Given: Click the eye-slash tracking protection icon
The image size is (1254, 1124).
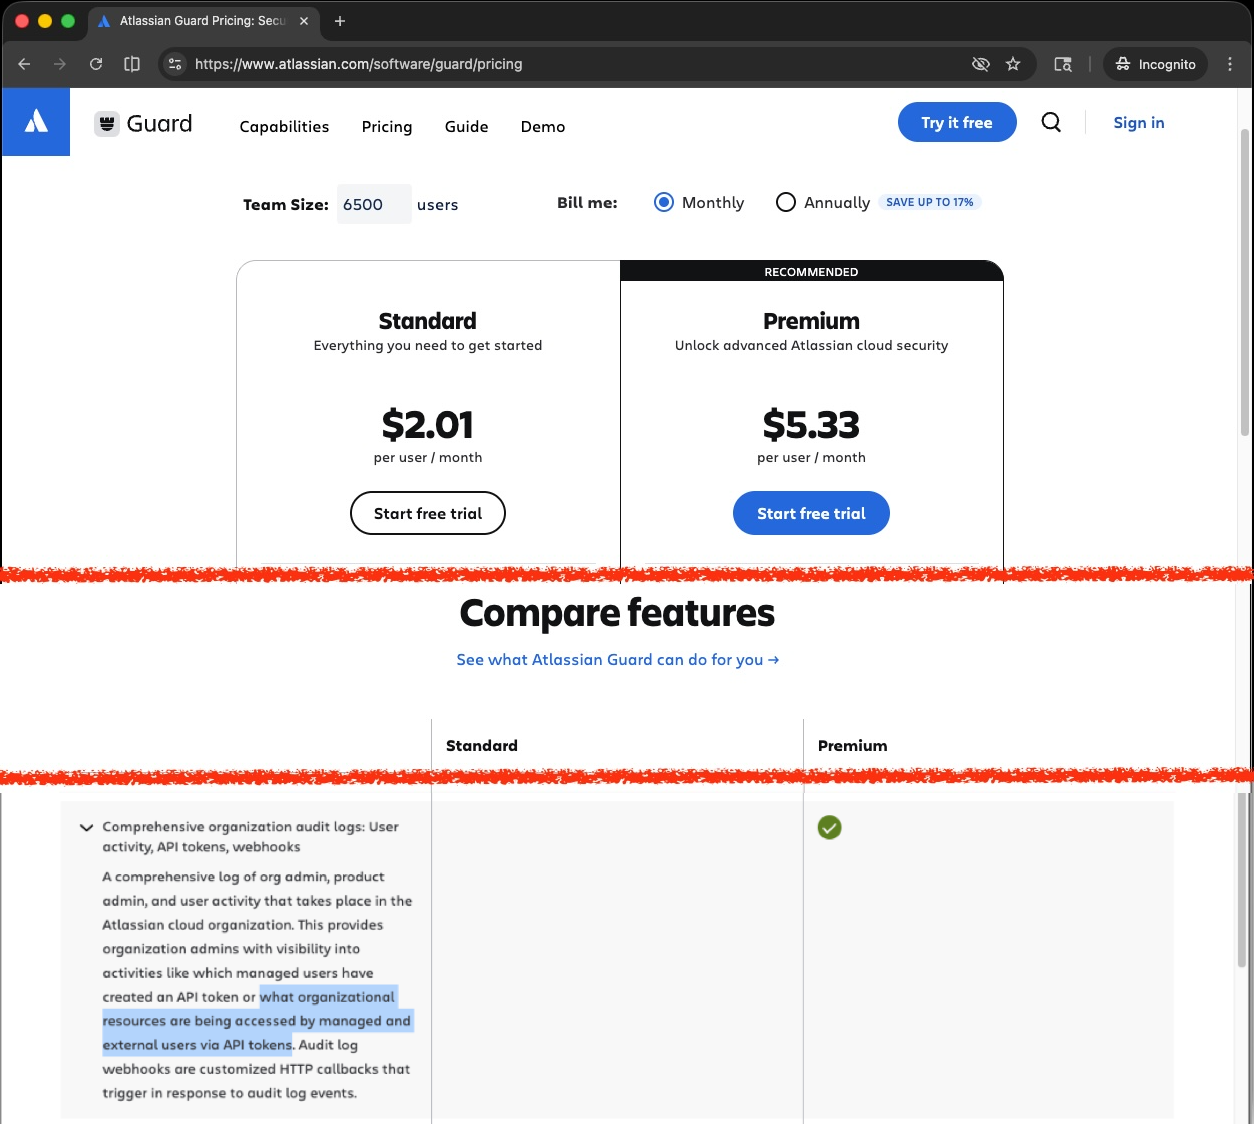Looking at the screenshot, I should pyautogui.click(x=981, y=64).
